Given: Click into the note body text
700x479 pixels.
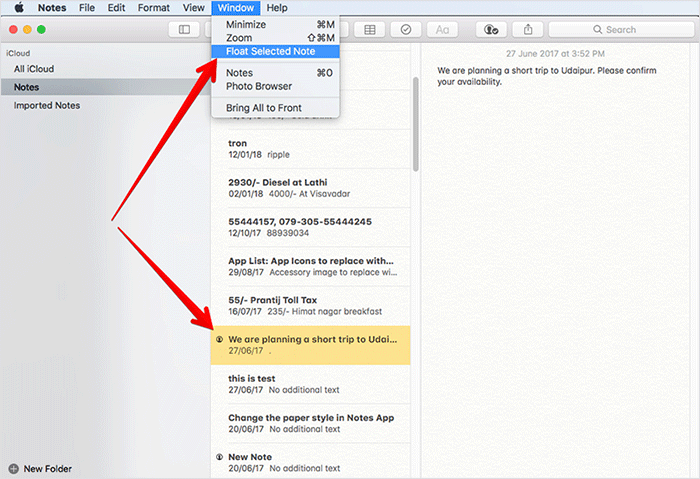Looking at the screenshot, I should (x=546, y=76).
